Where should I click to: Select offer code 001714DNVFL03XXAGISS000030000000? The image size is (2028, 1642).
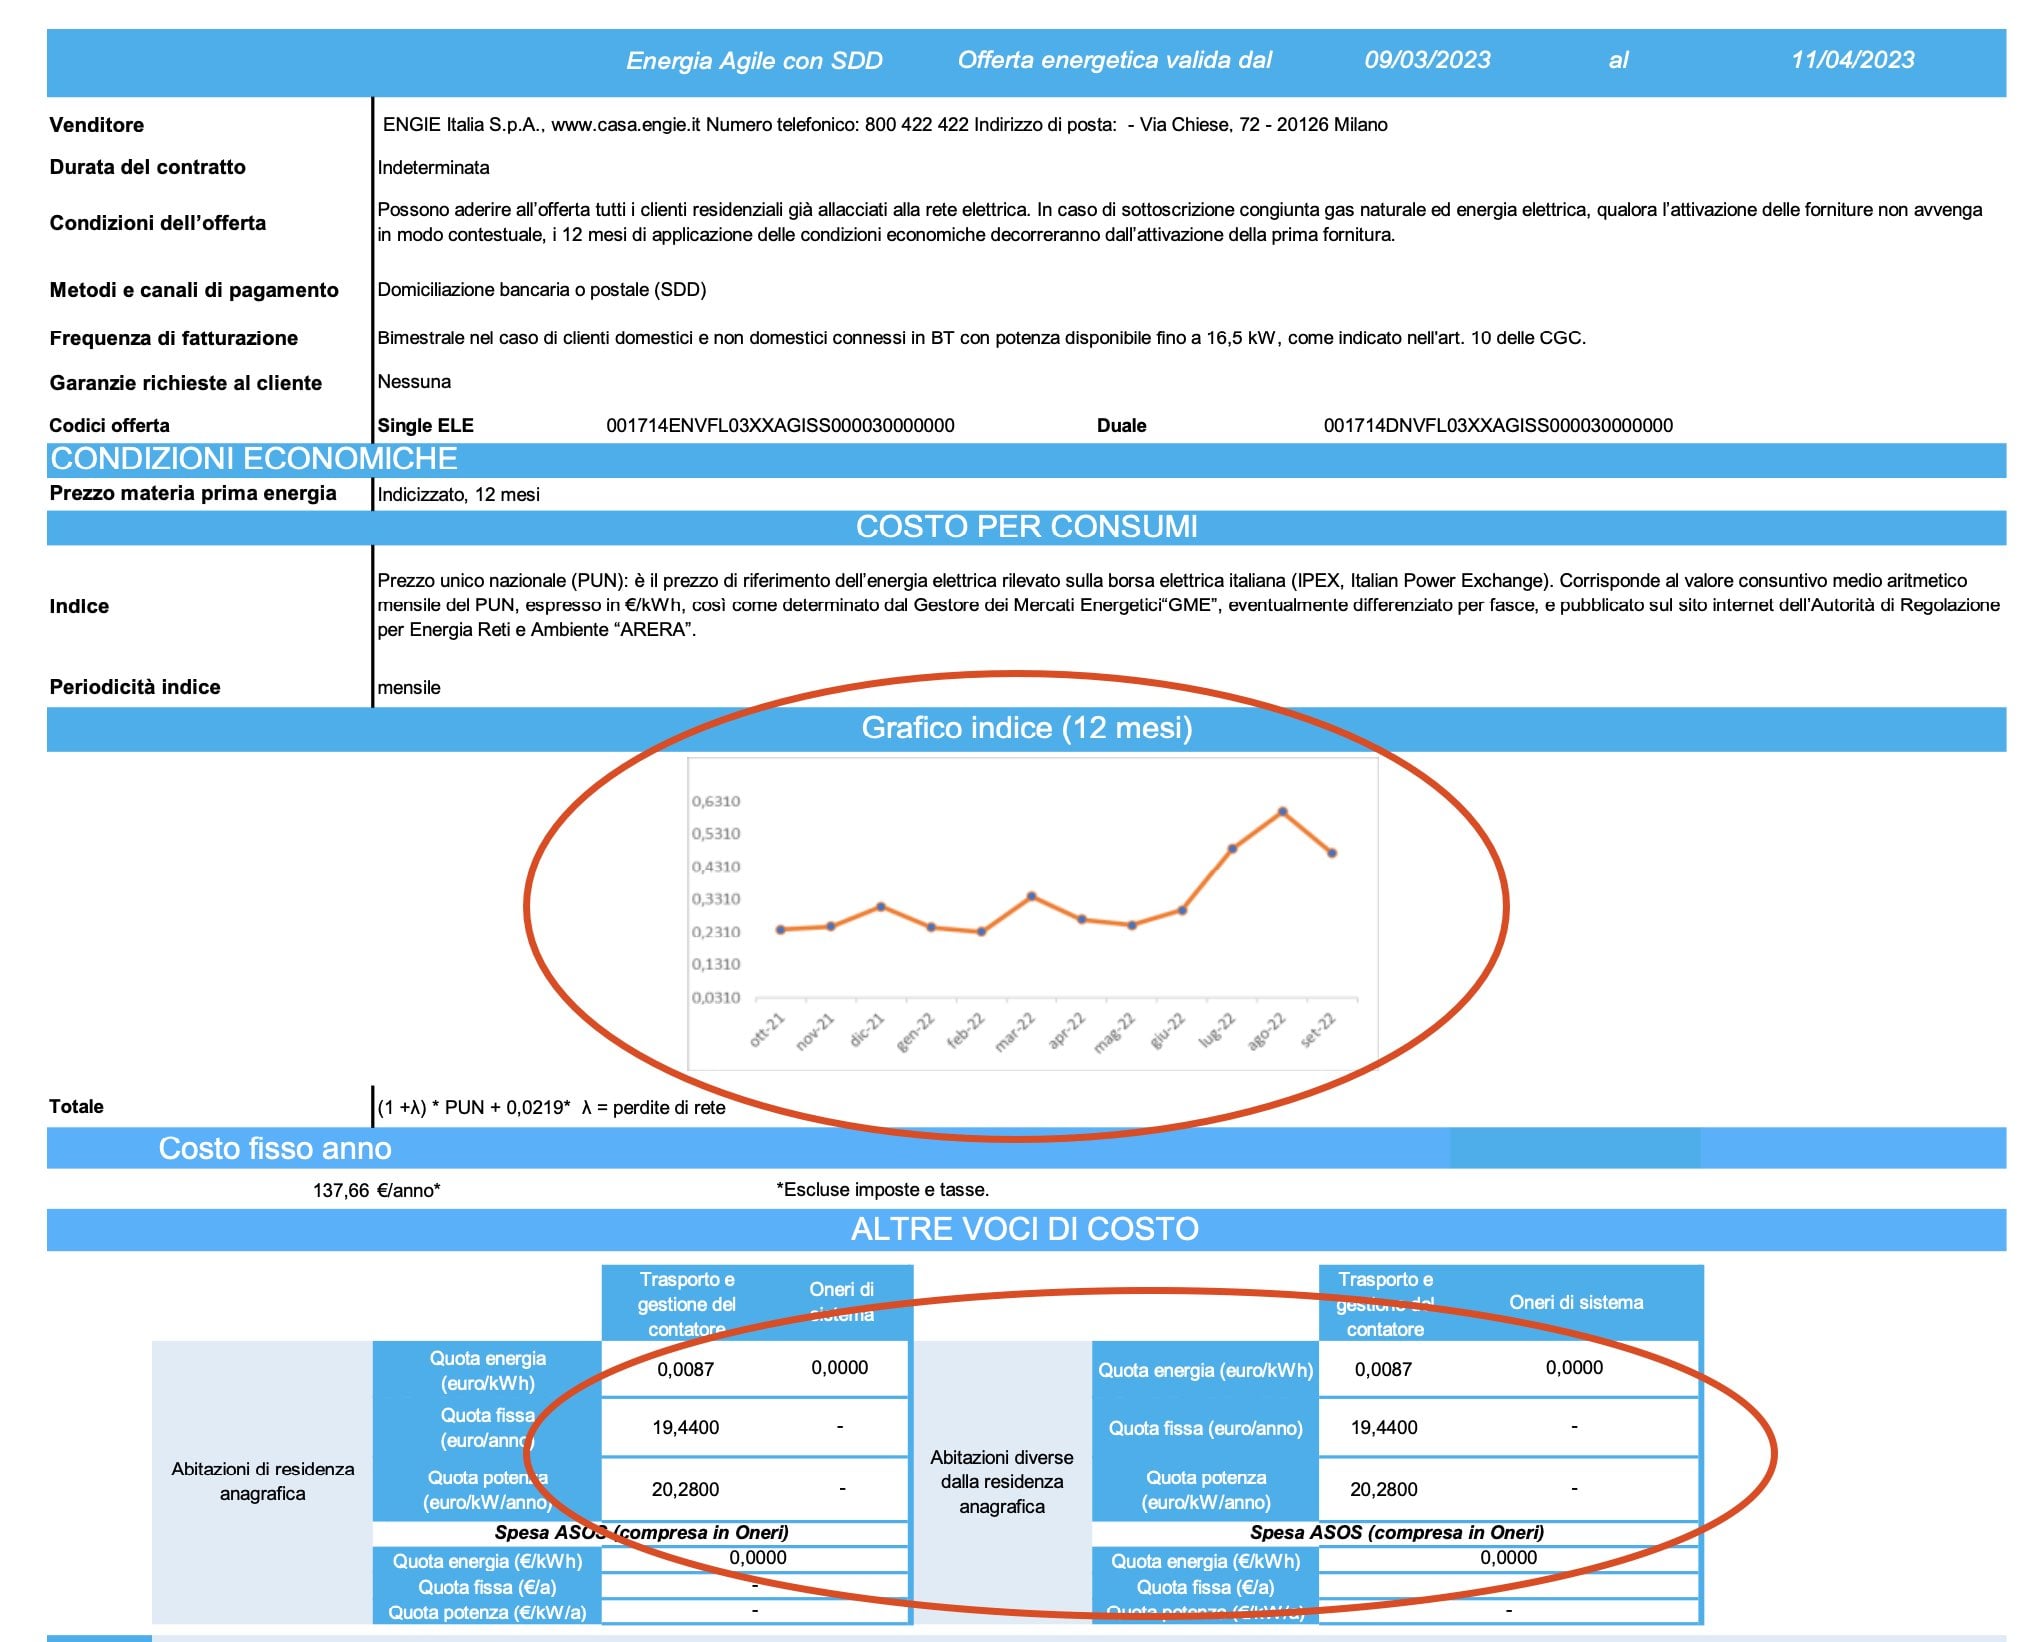1498,426
